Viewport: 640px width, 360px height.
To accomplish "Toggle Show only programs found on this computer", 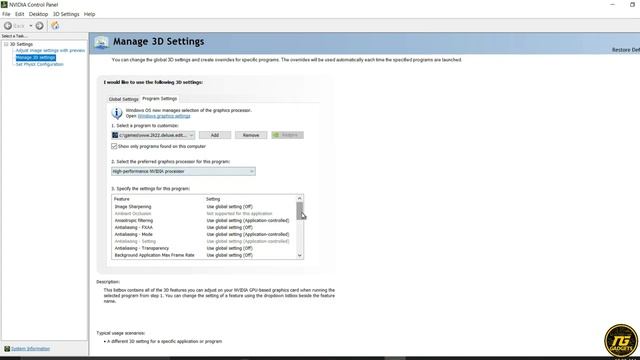I will tap(114, 146).
